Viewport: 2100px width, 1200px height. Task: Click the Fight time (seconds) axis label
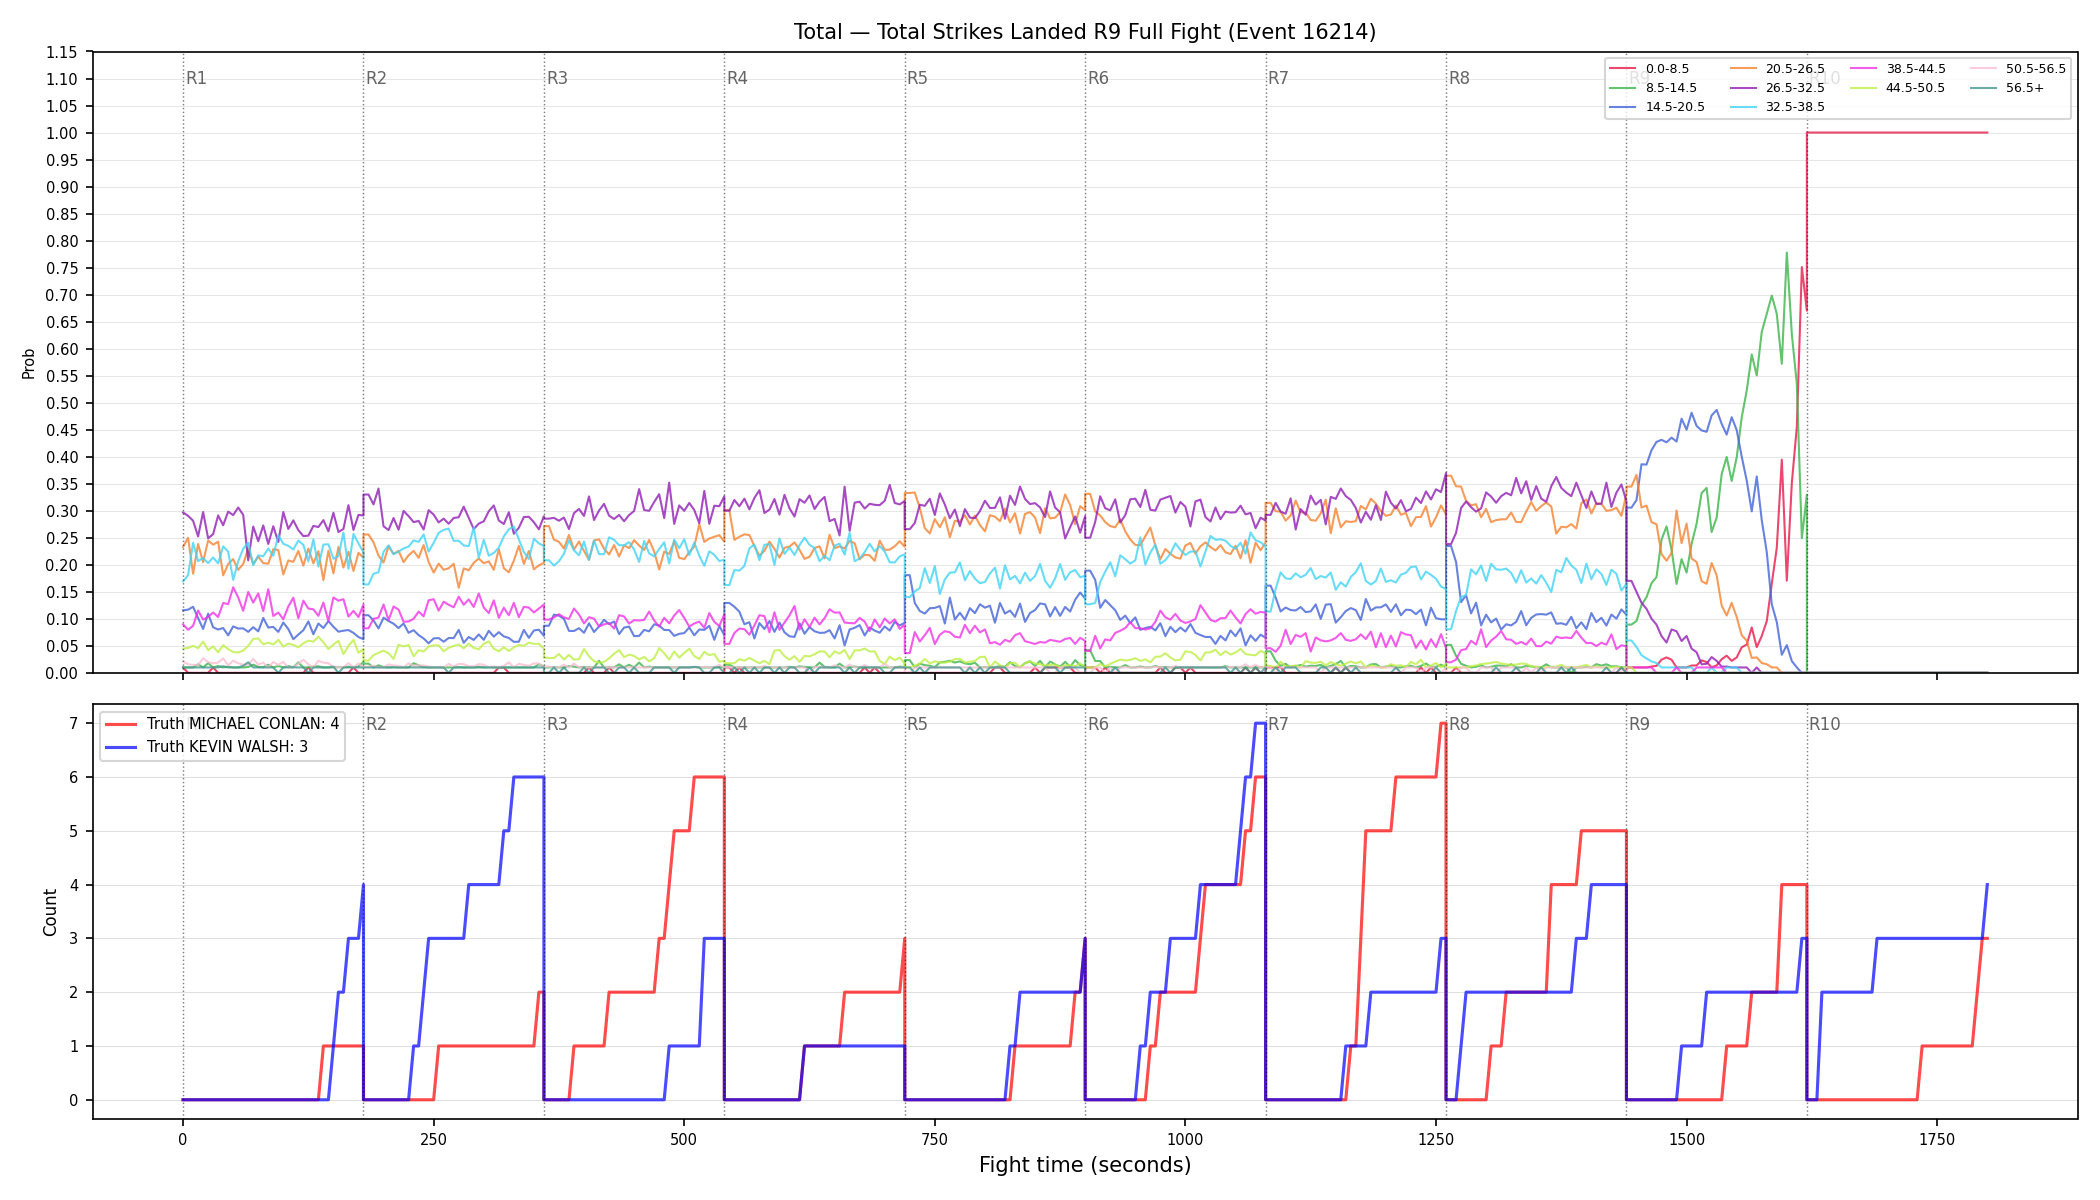click(1085, 1165)
